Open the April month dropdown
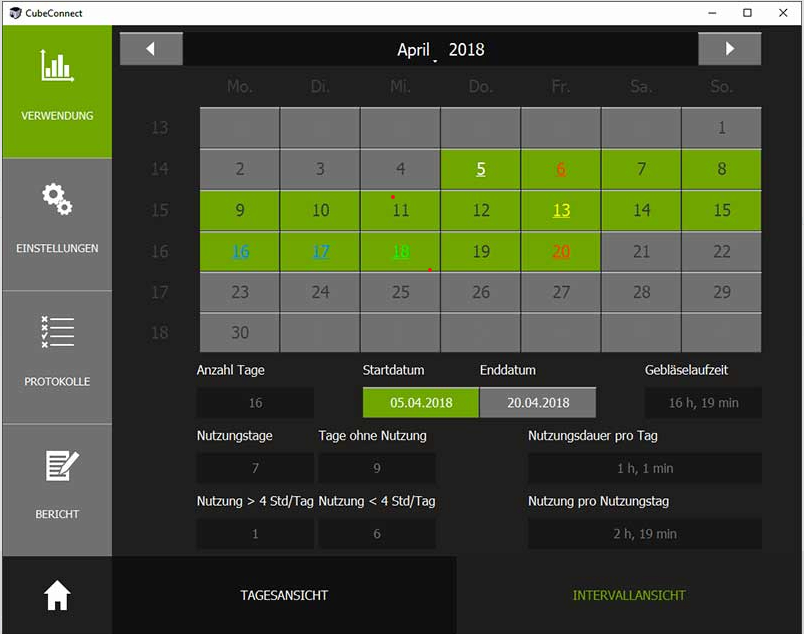Image resolution: width=804 pixels, height=634 pixels. pos(414,50)
